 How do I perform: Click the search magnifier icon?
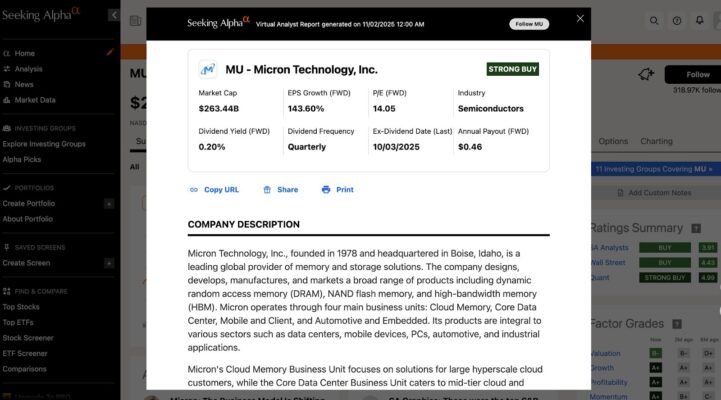click(655, 20)
